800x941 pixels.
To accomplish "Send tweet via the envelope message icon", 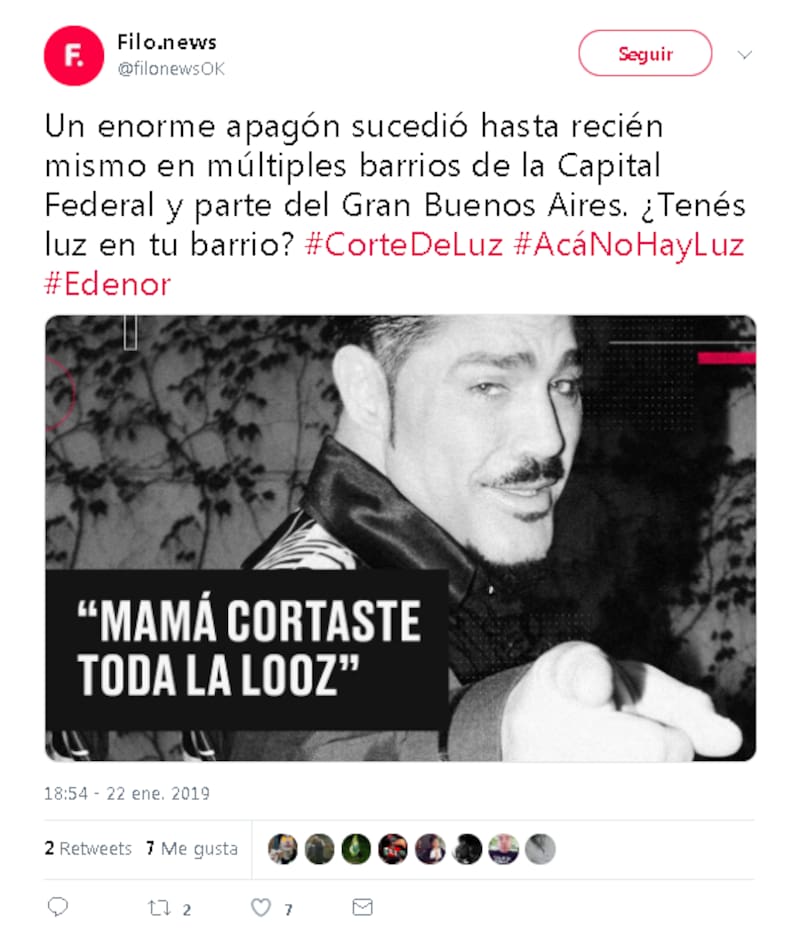I will (x=362, y=907).
